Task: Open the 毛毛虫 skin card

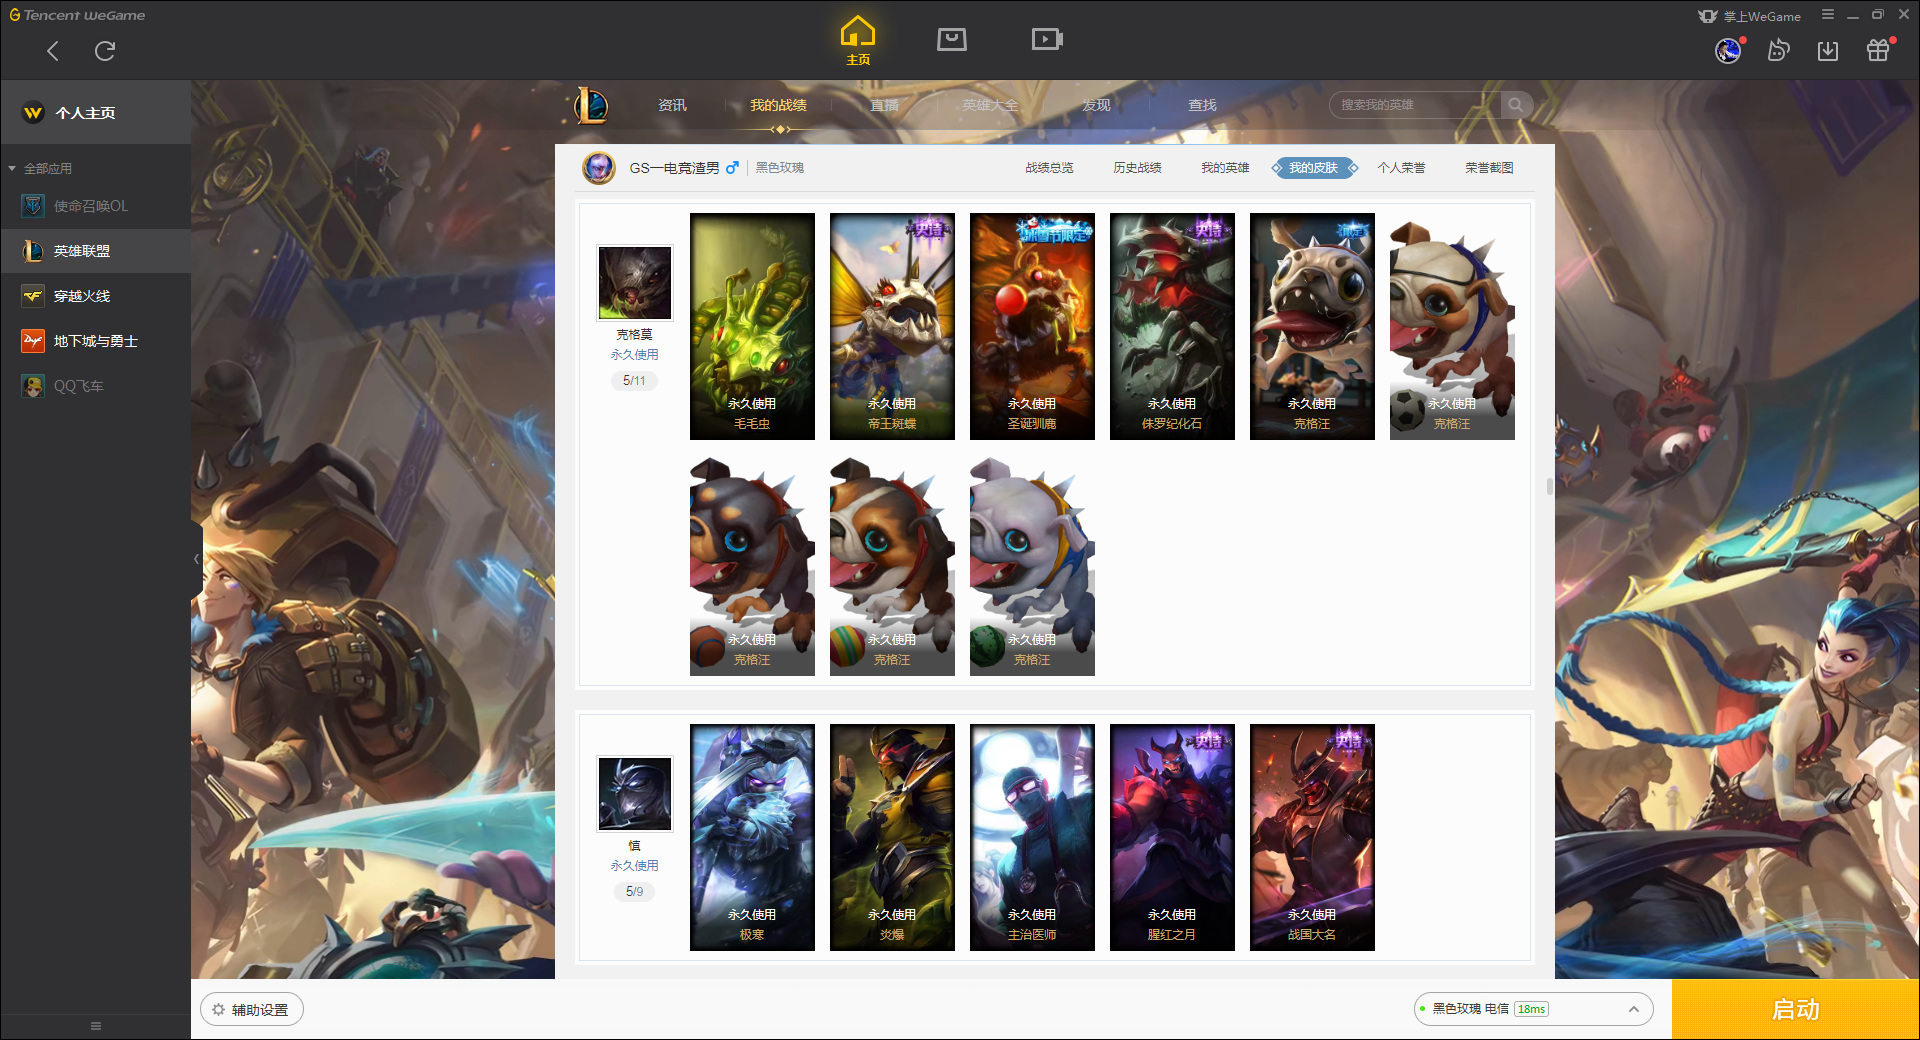Action: (752, 326)
